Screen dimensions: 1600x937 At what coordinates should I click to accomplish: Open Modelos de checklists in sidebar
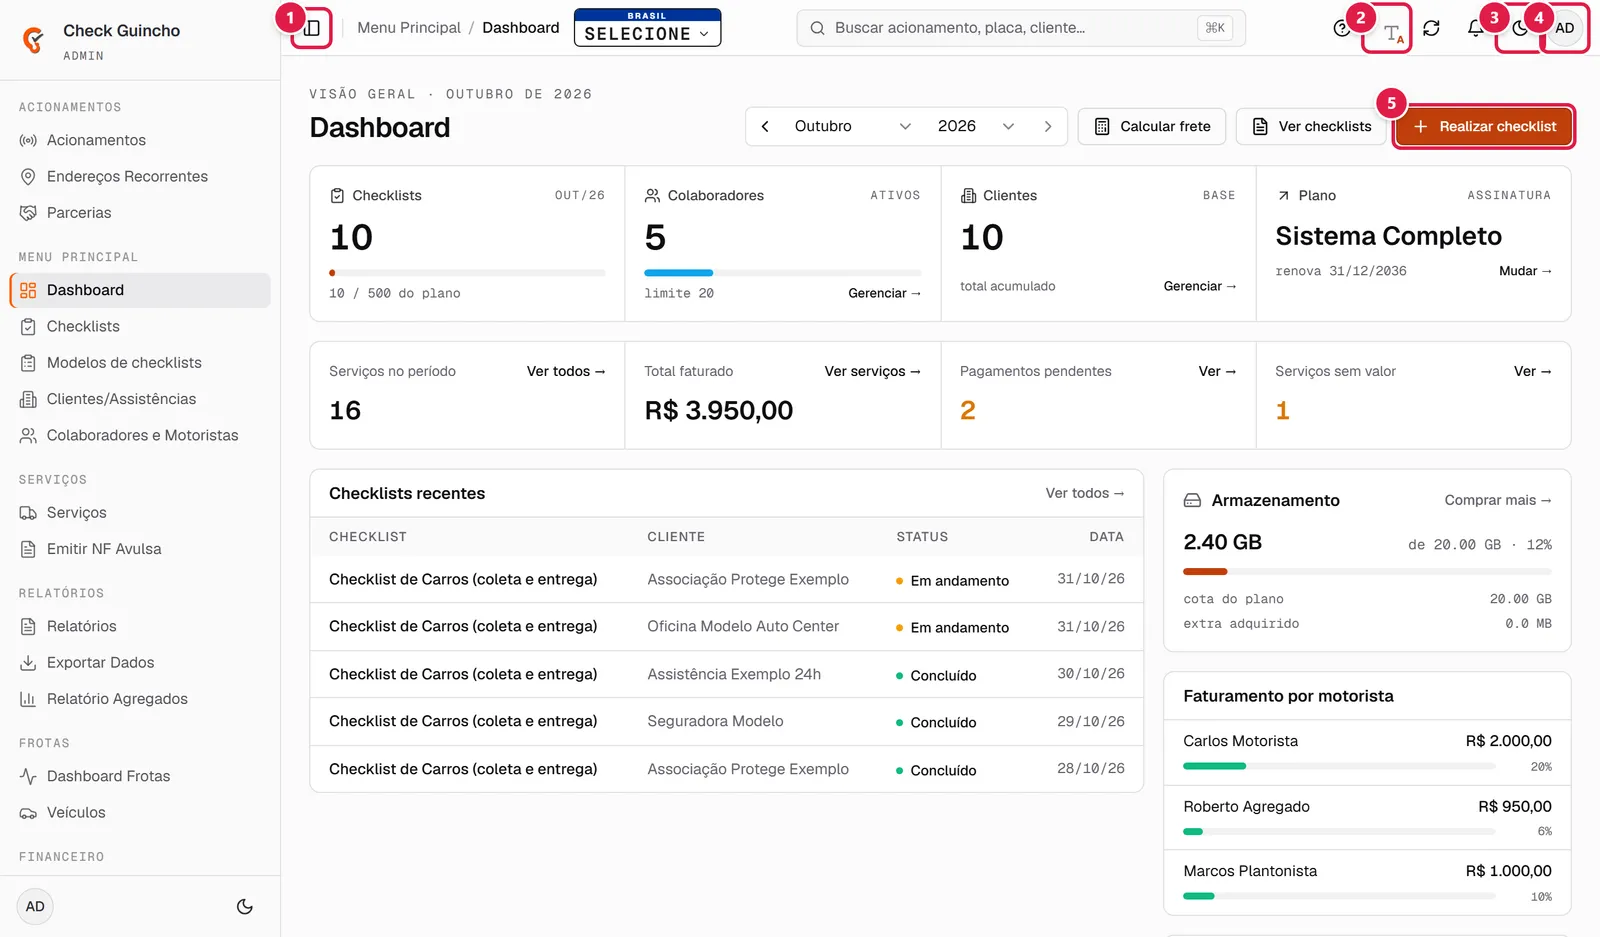tap(140, 363)
